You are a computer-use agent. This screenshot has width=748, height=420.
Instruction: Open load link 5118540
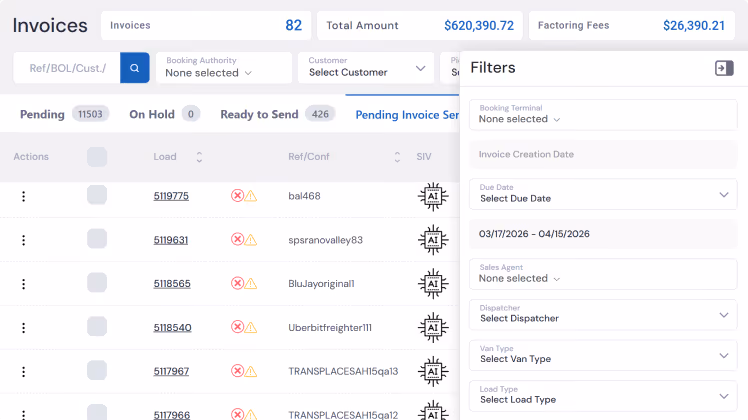[172, 328]
